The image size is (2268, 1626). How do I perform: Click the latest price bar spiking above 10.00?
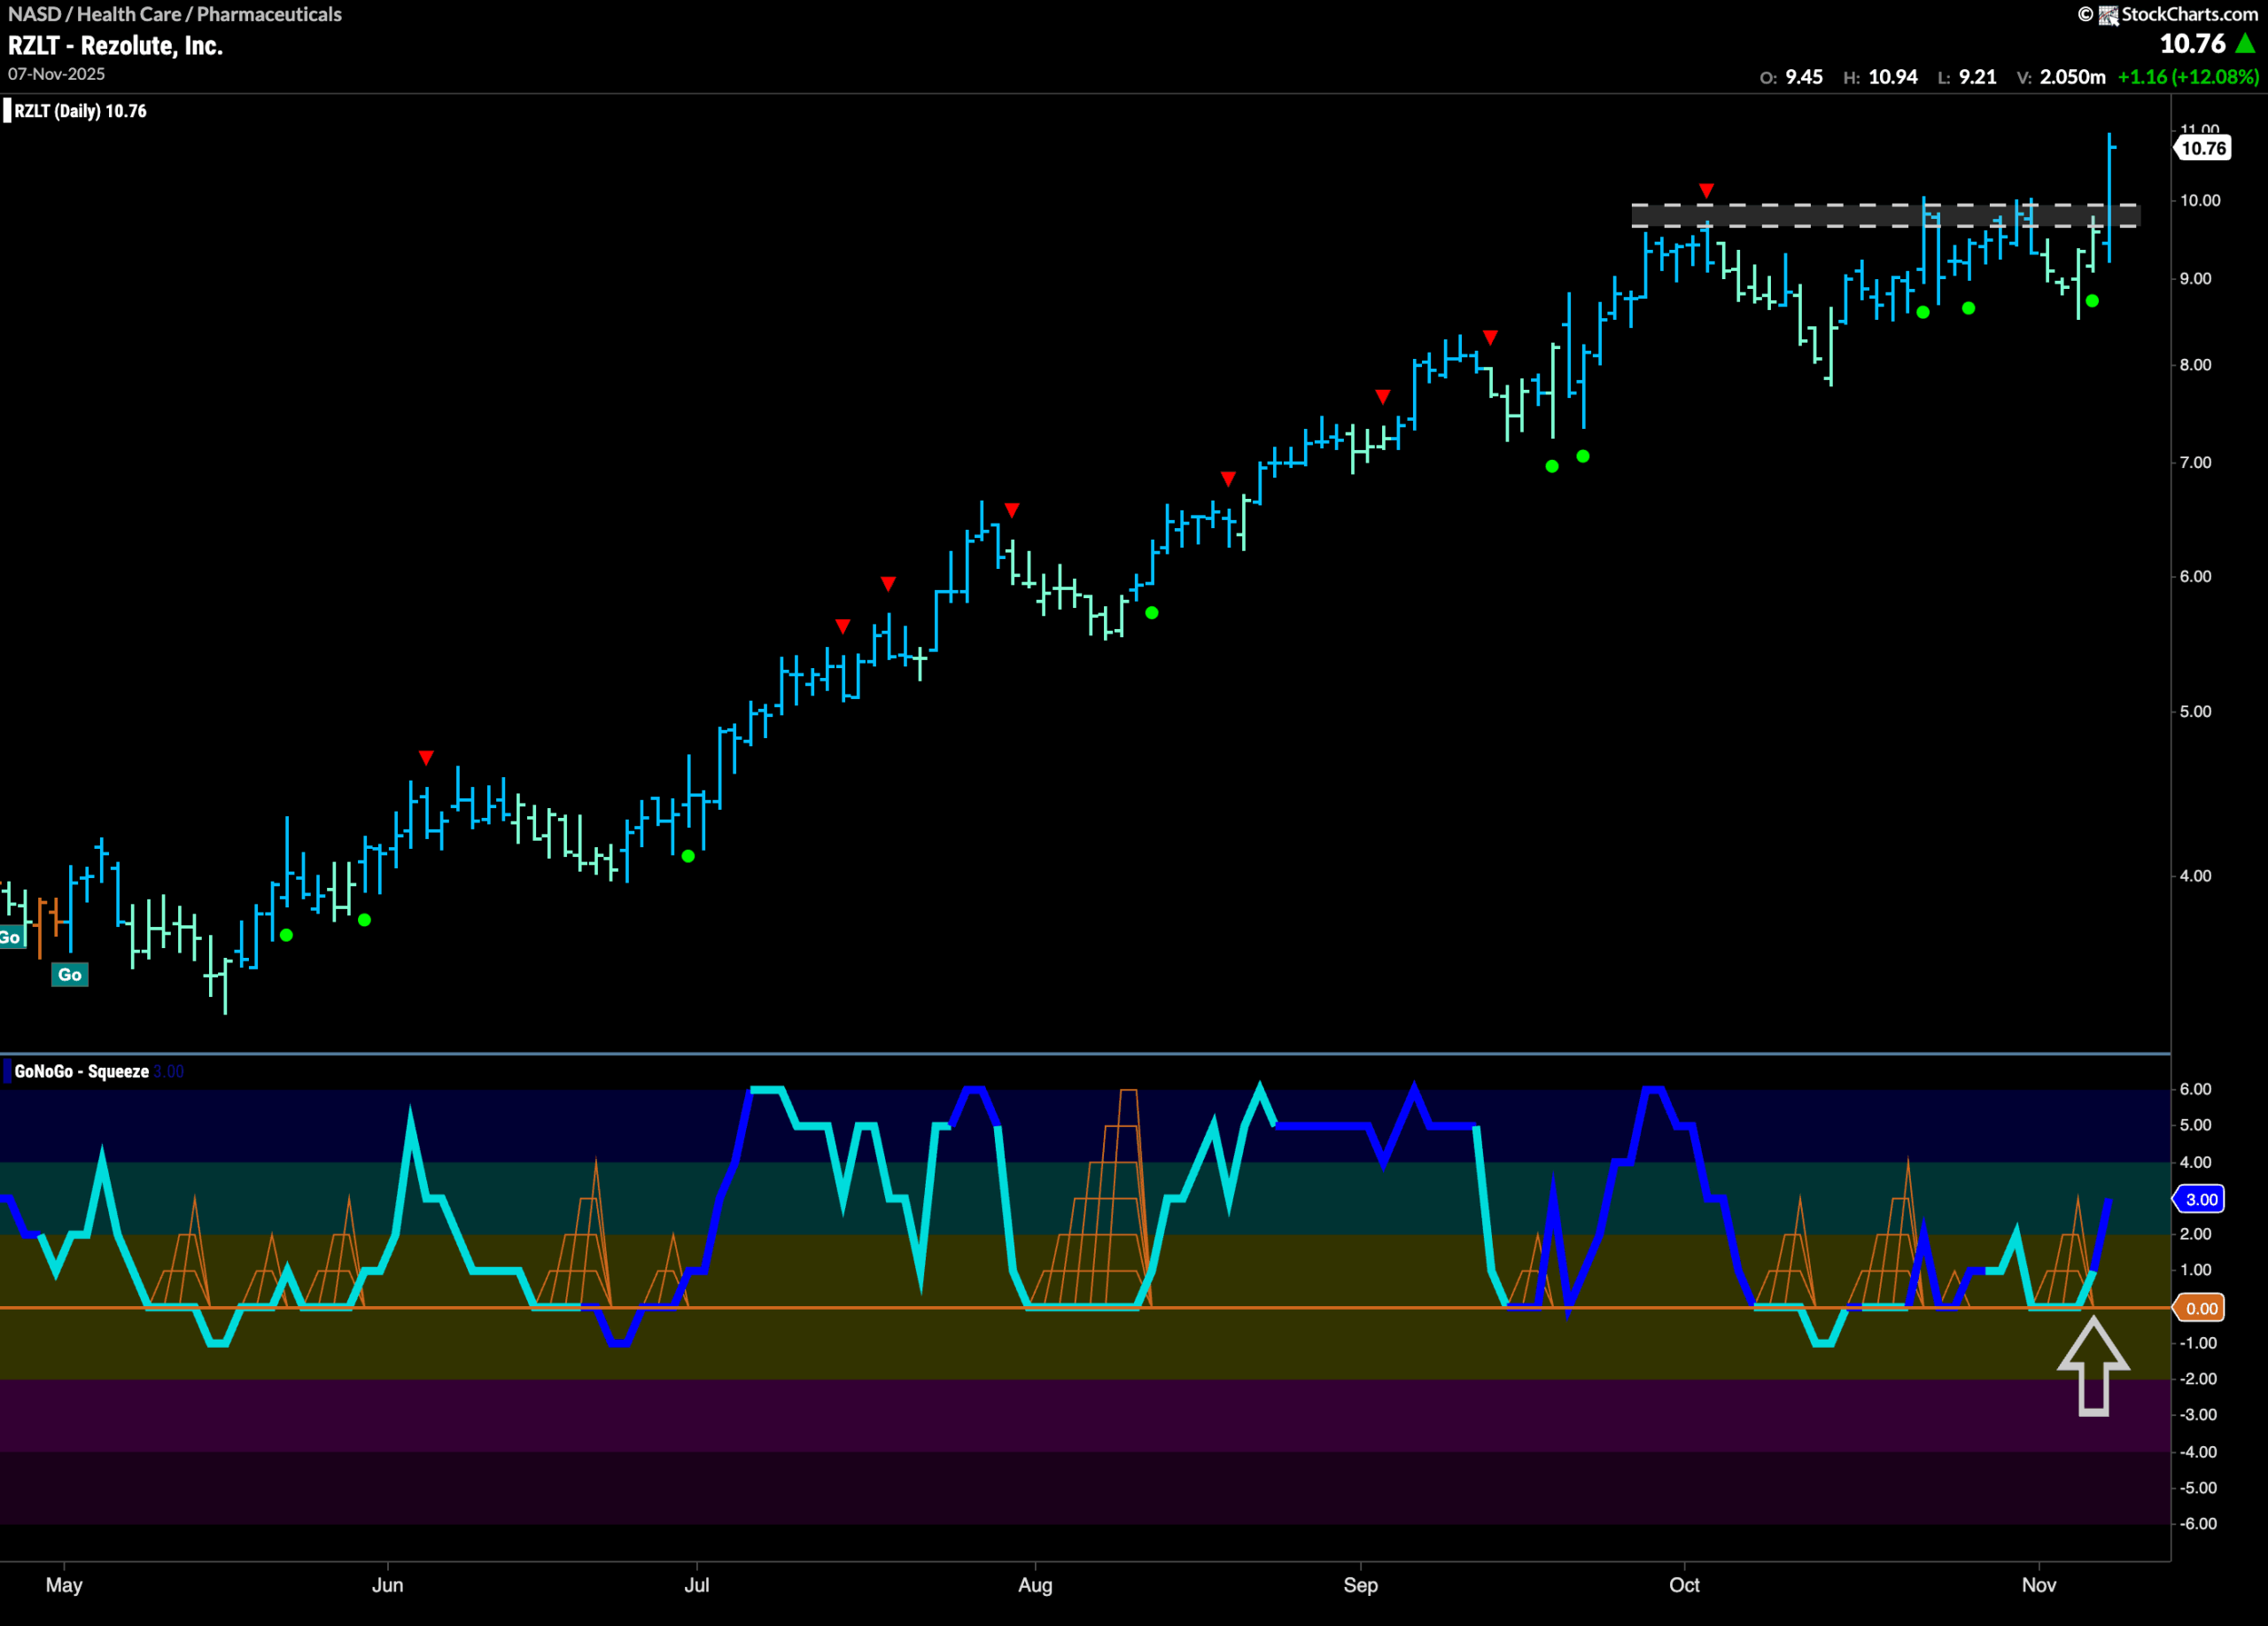pyautogui.click(x=2110, y=198)
